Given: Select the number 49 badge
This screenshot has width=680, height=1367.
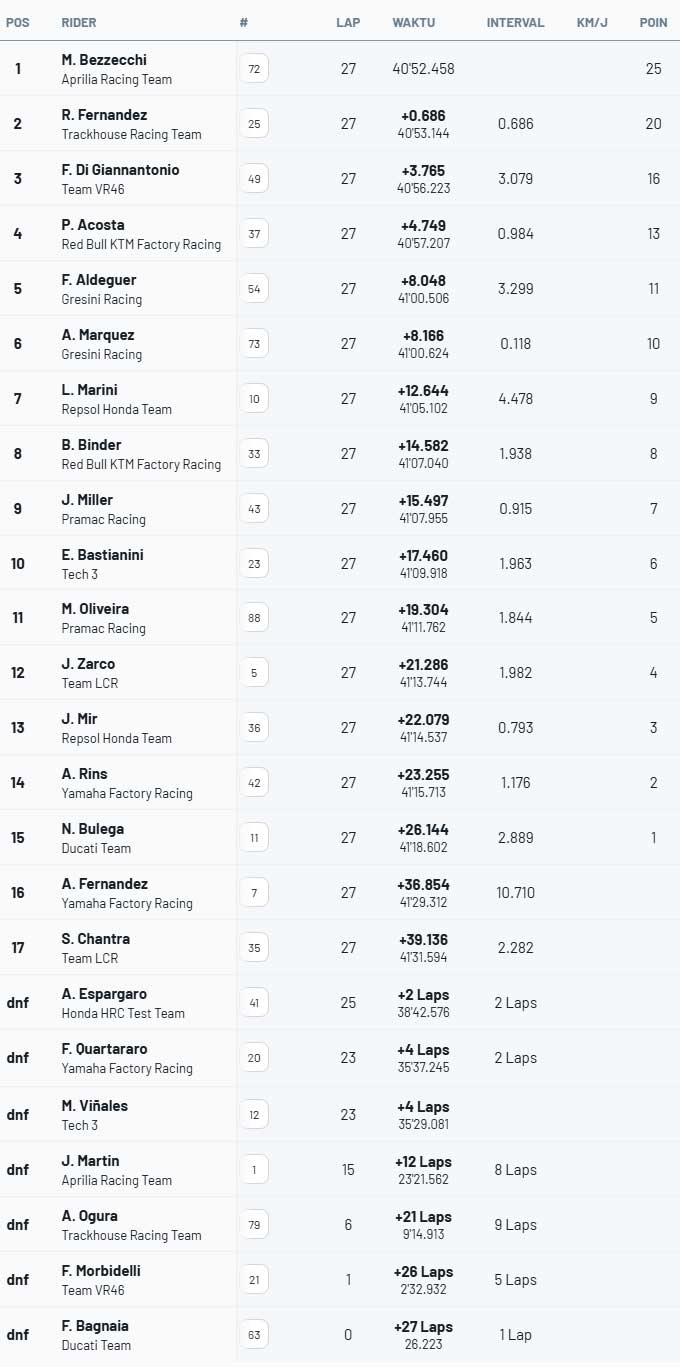Looking at the screenshot, I should click(254, 179).
